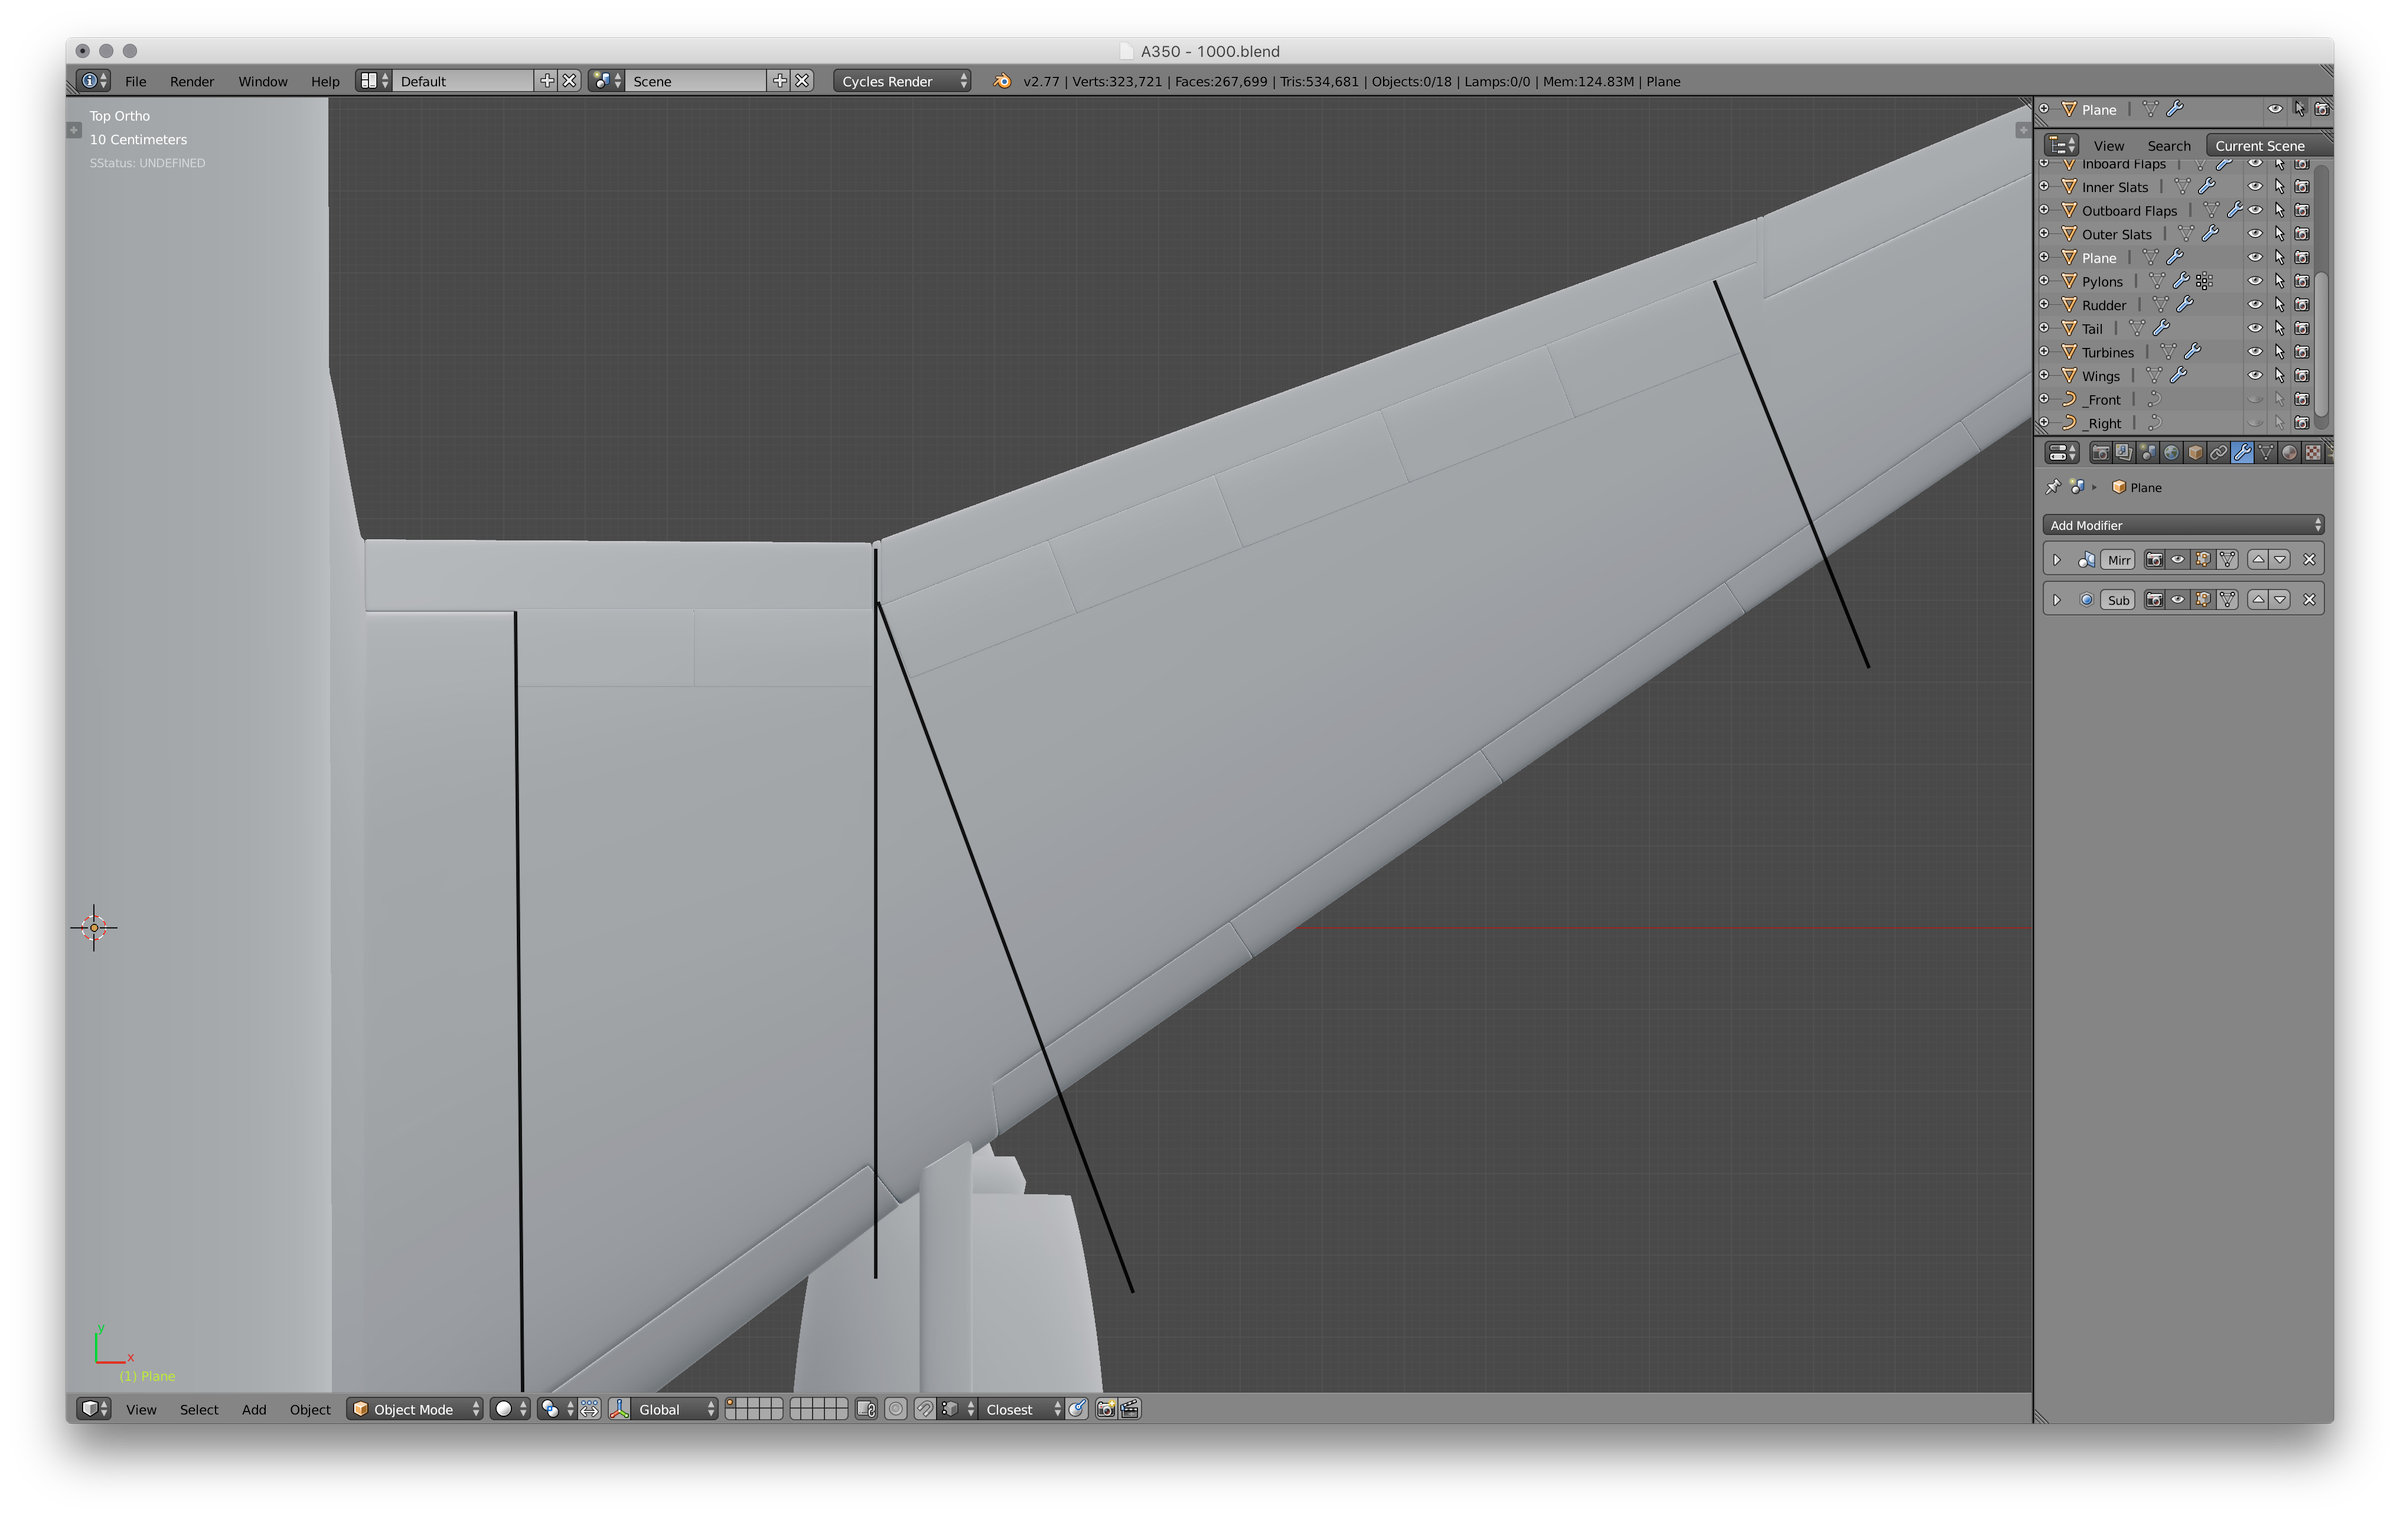
Task: Open the Render properties camera tab
Action: (2100, 453)
